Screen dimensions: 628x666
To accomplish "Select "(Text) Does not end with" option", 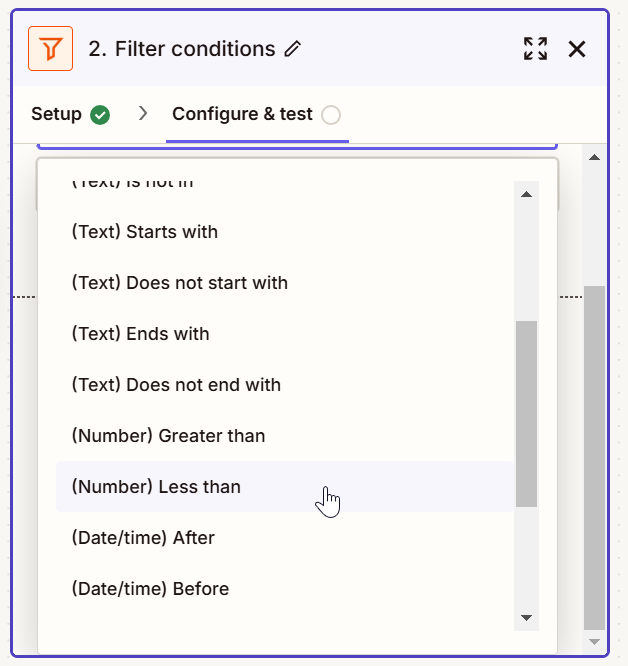I will tap(176, 385).
